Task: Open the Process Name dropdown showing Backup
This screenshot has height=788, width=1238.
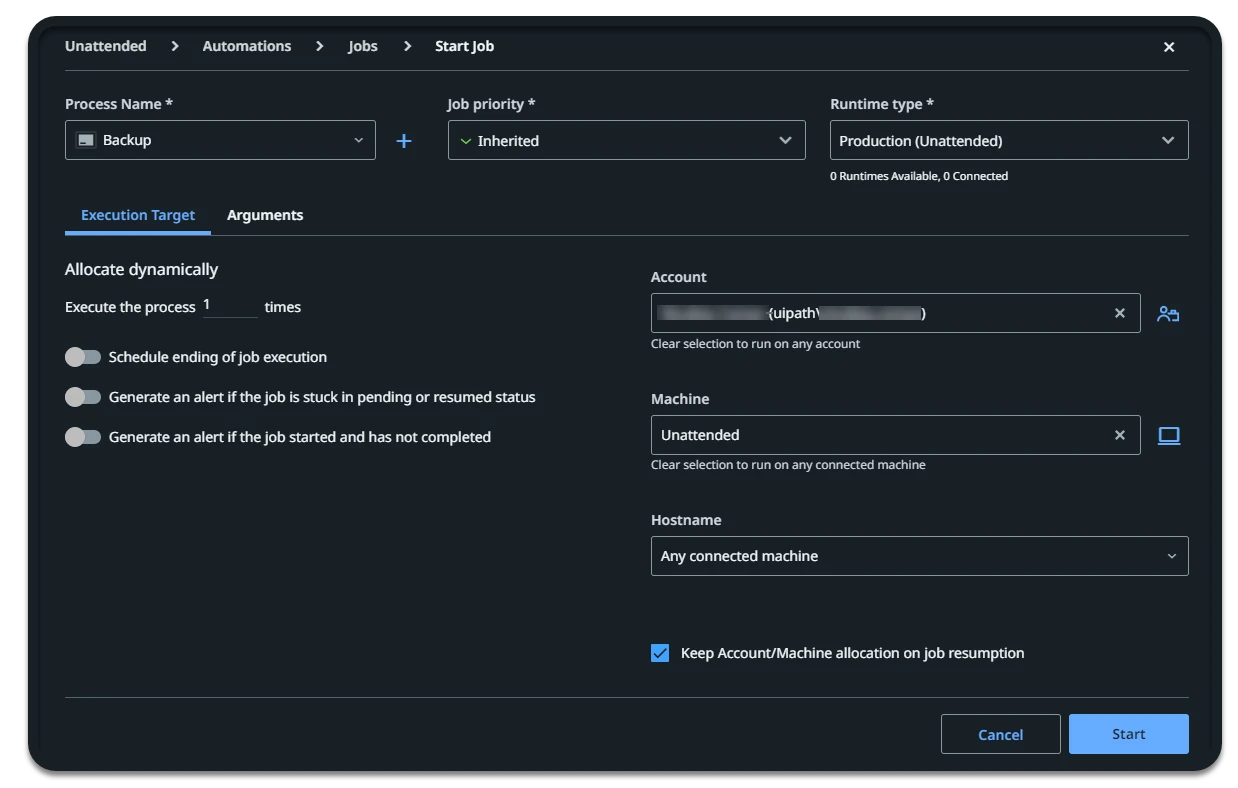Action: 220,140
